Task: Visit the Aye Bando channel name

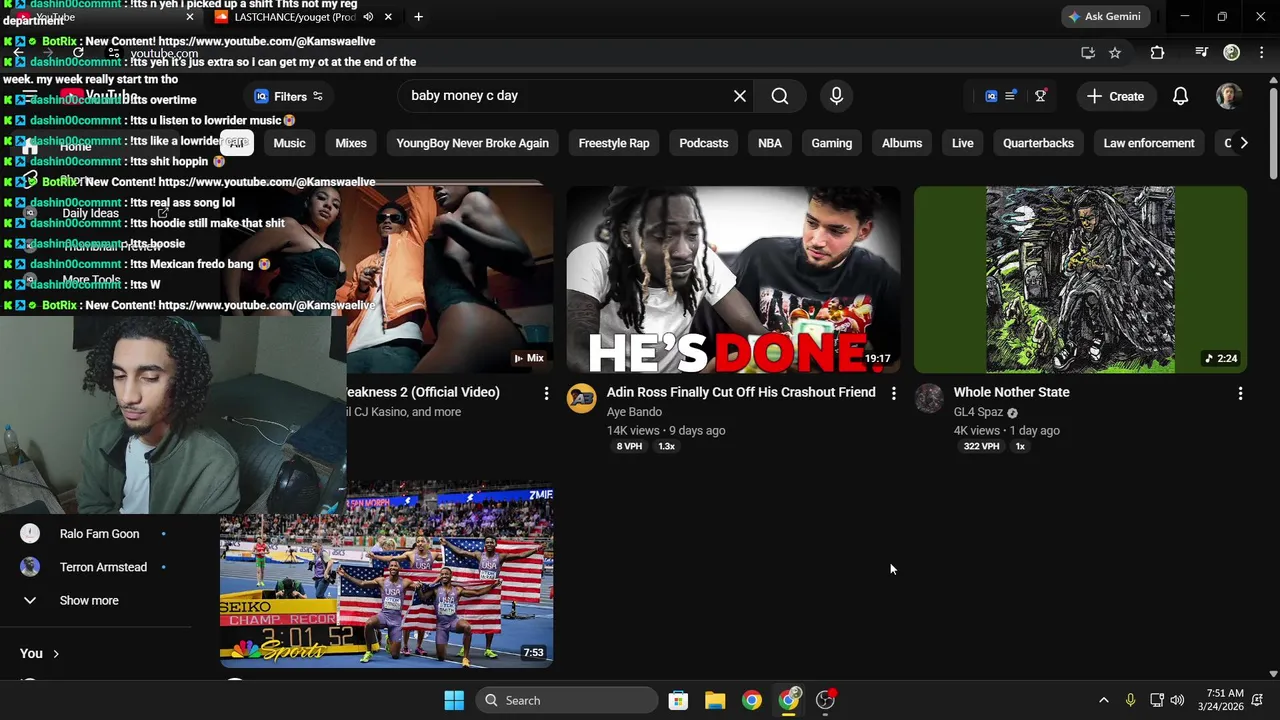Action: click(x=634, y=412)
